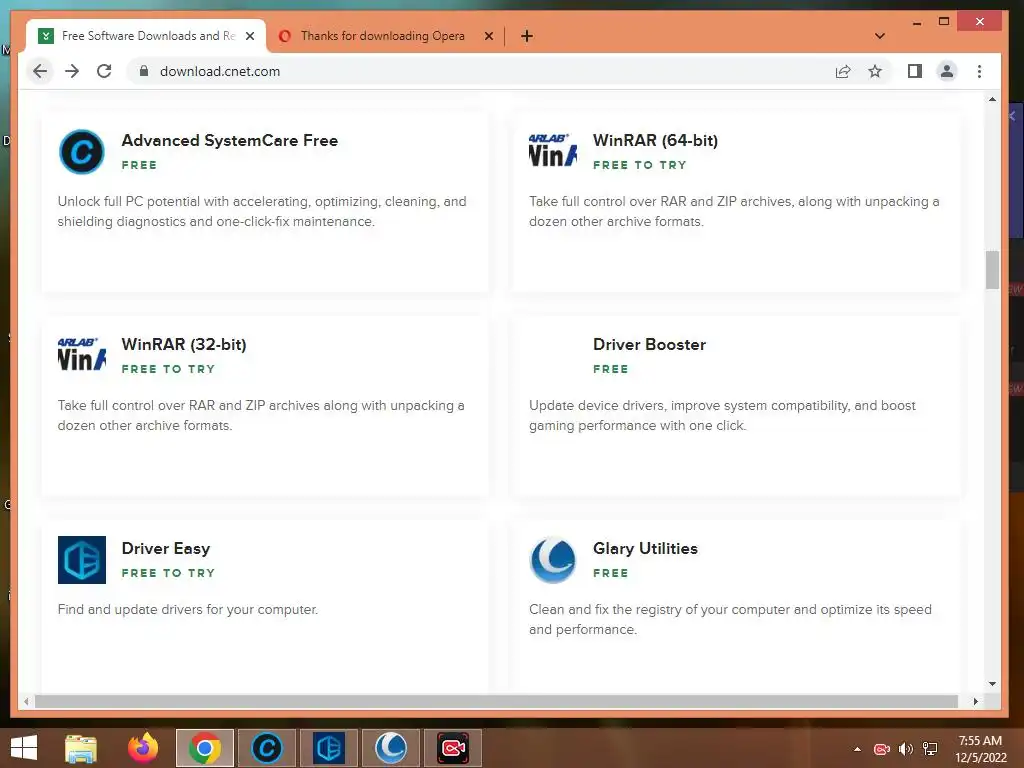This screenshot has width=1024, height=768.
Task: Open Glary Utilities from taskbar
Action: point(391,748)
